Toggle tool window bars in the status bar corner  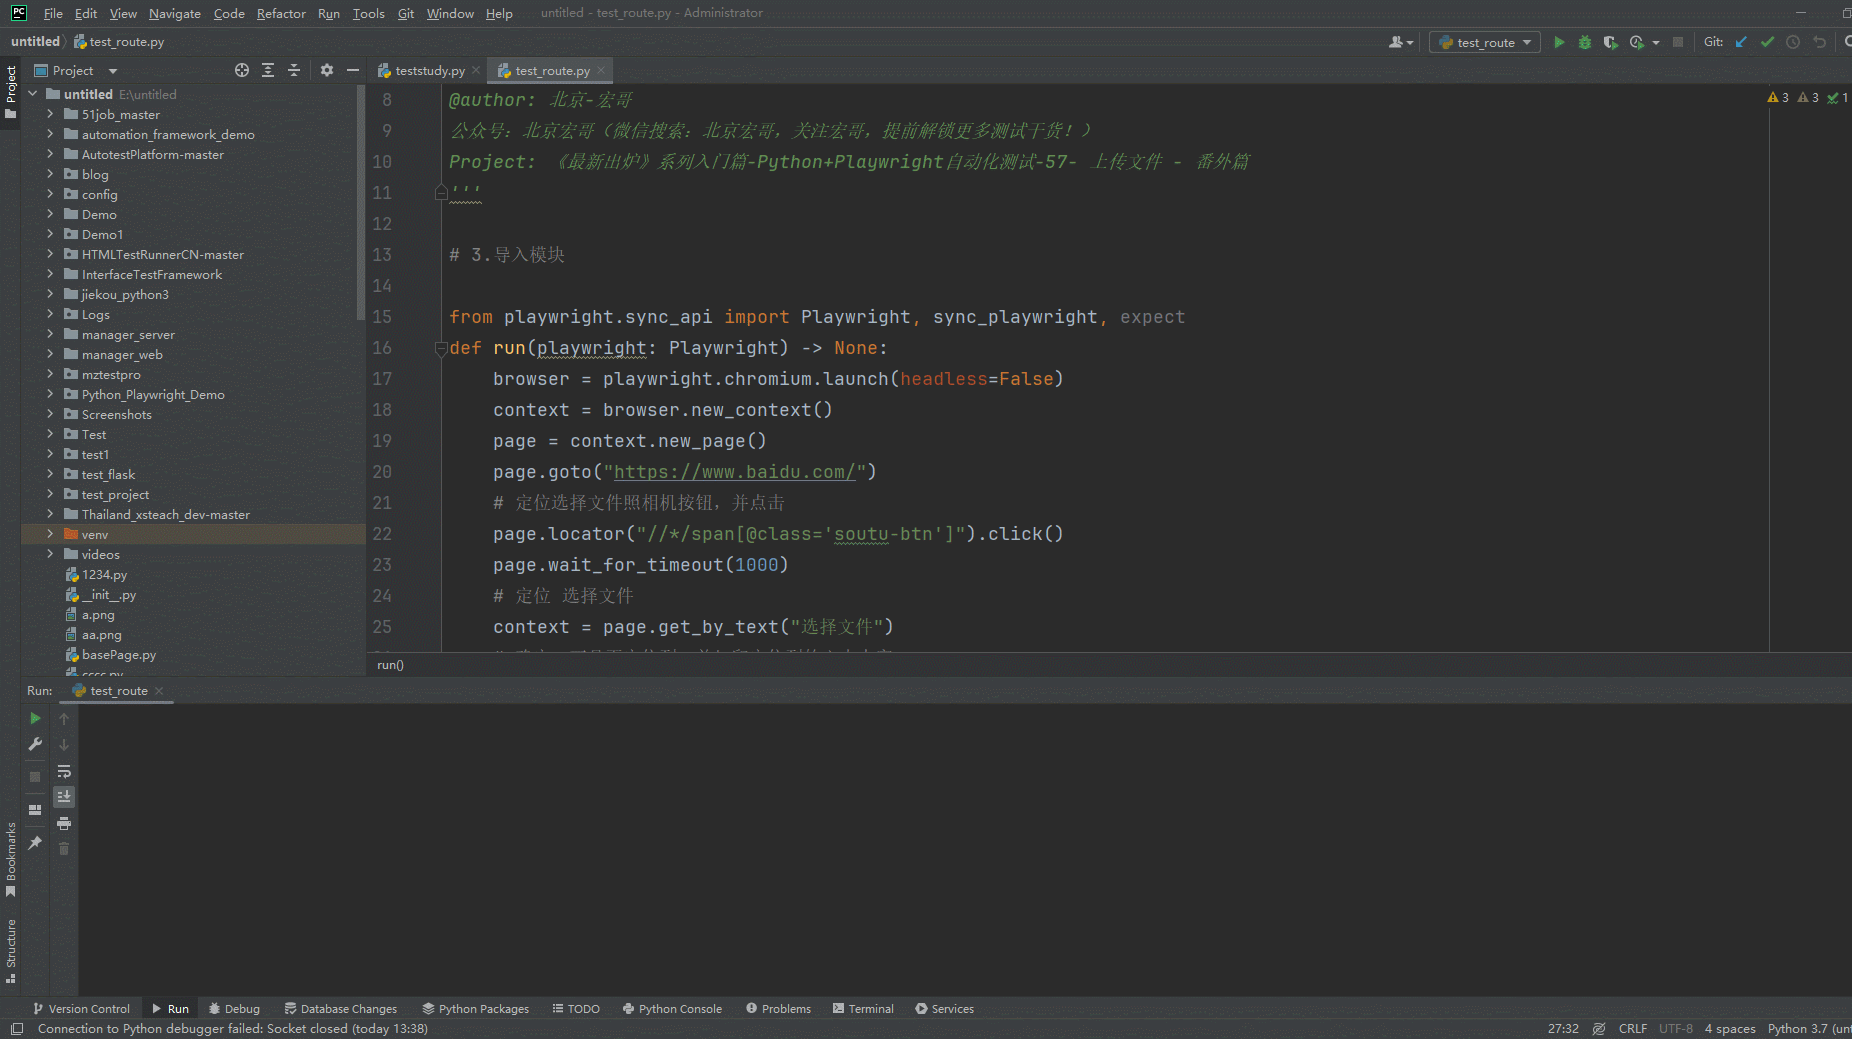pos(17,1028)
